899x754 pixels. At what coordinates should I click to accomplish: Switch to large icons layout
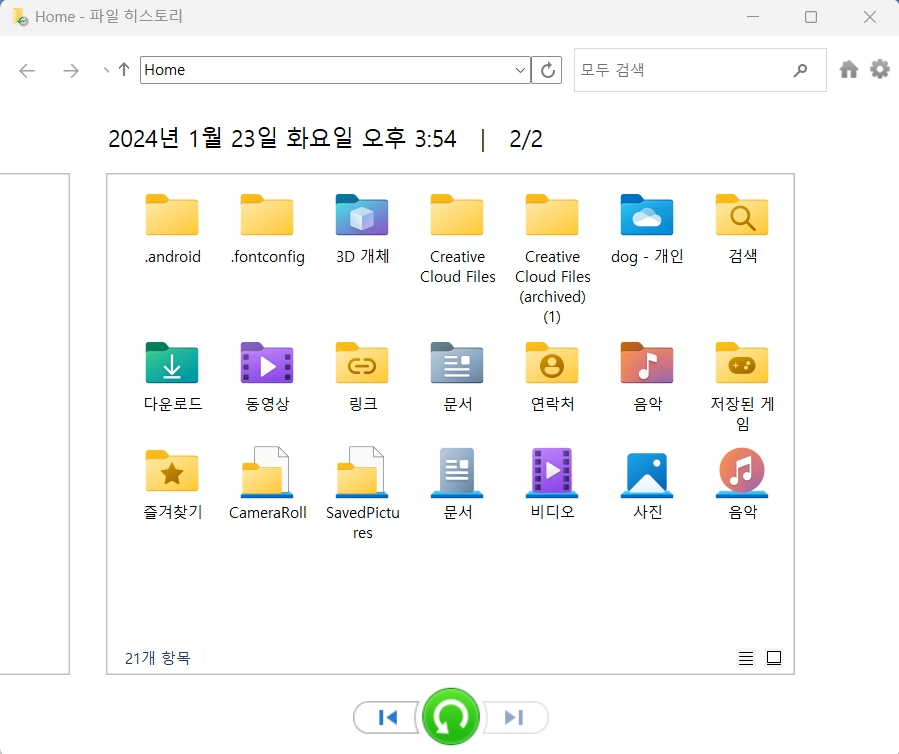(x=773, y=658)
